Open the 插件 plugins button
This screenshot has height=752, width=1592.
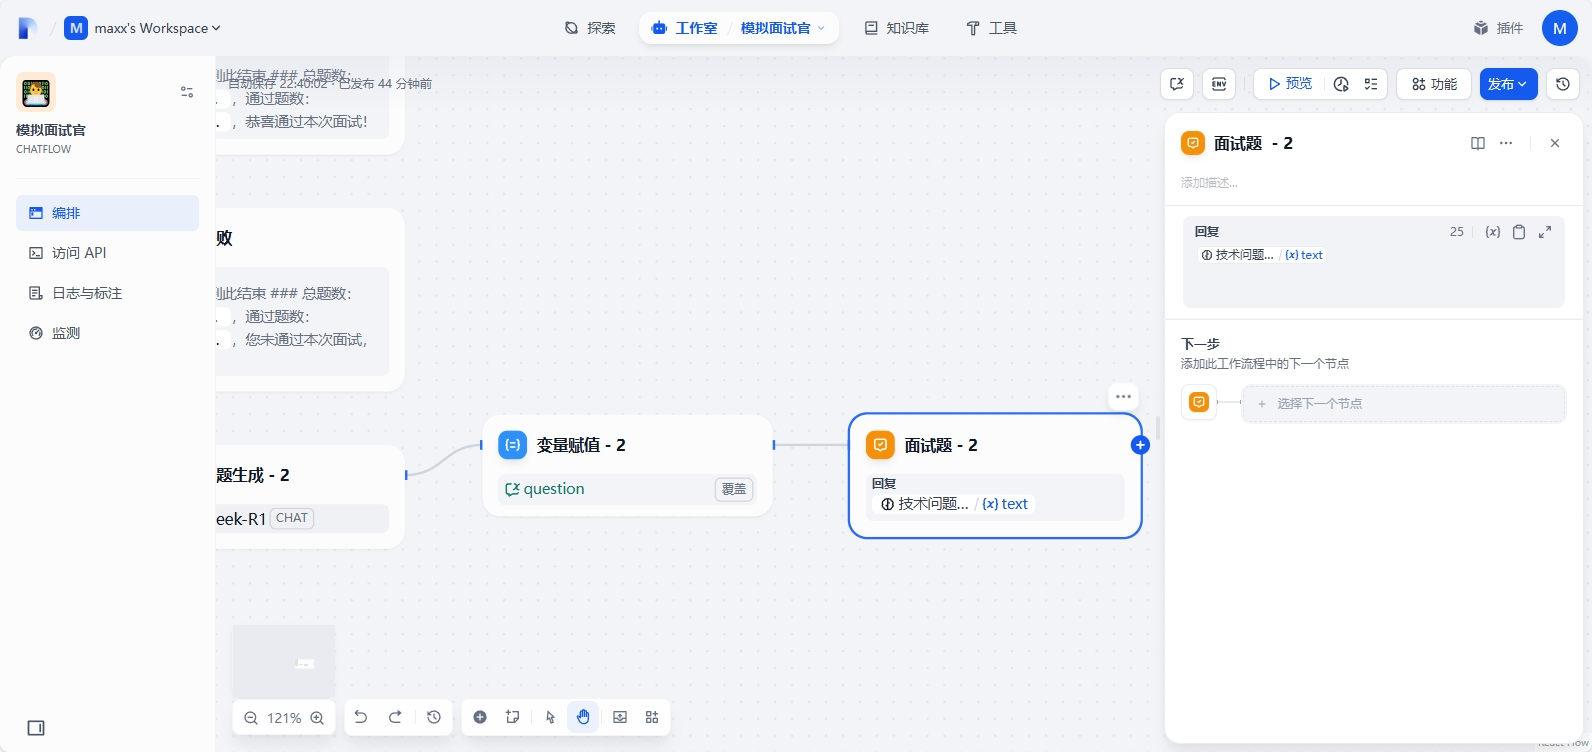1498,28
